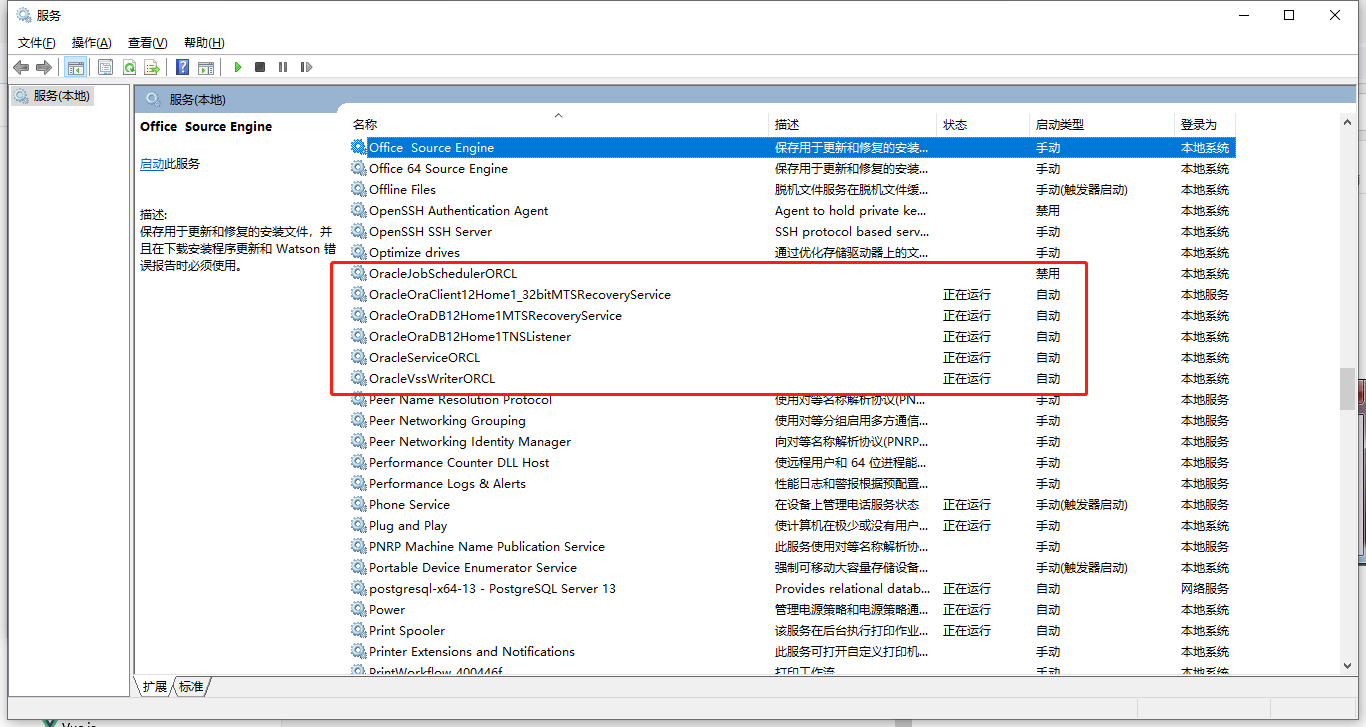1366x727 pixels.
Task: Click the gear icon beside Print Spooler
Action: [x=359, y=630]
